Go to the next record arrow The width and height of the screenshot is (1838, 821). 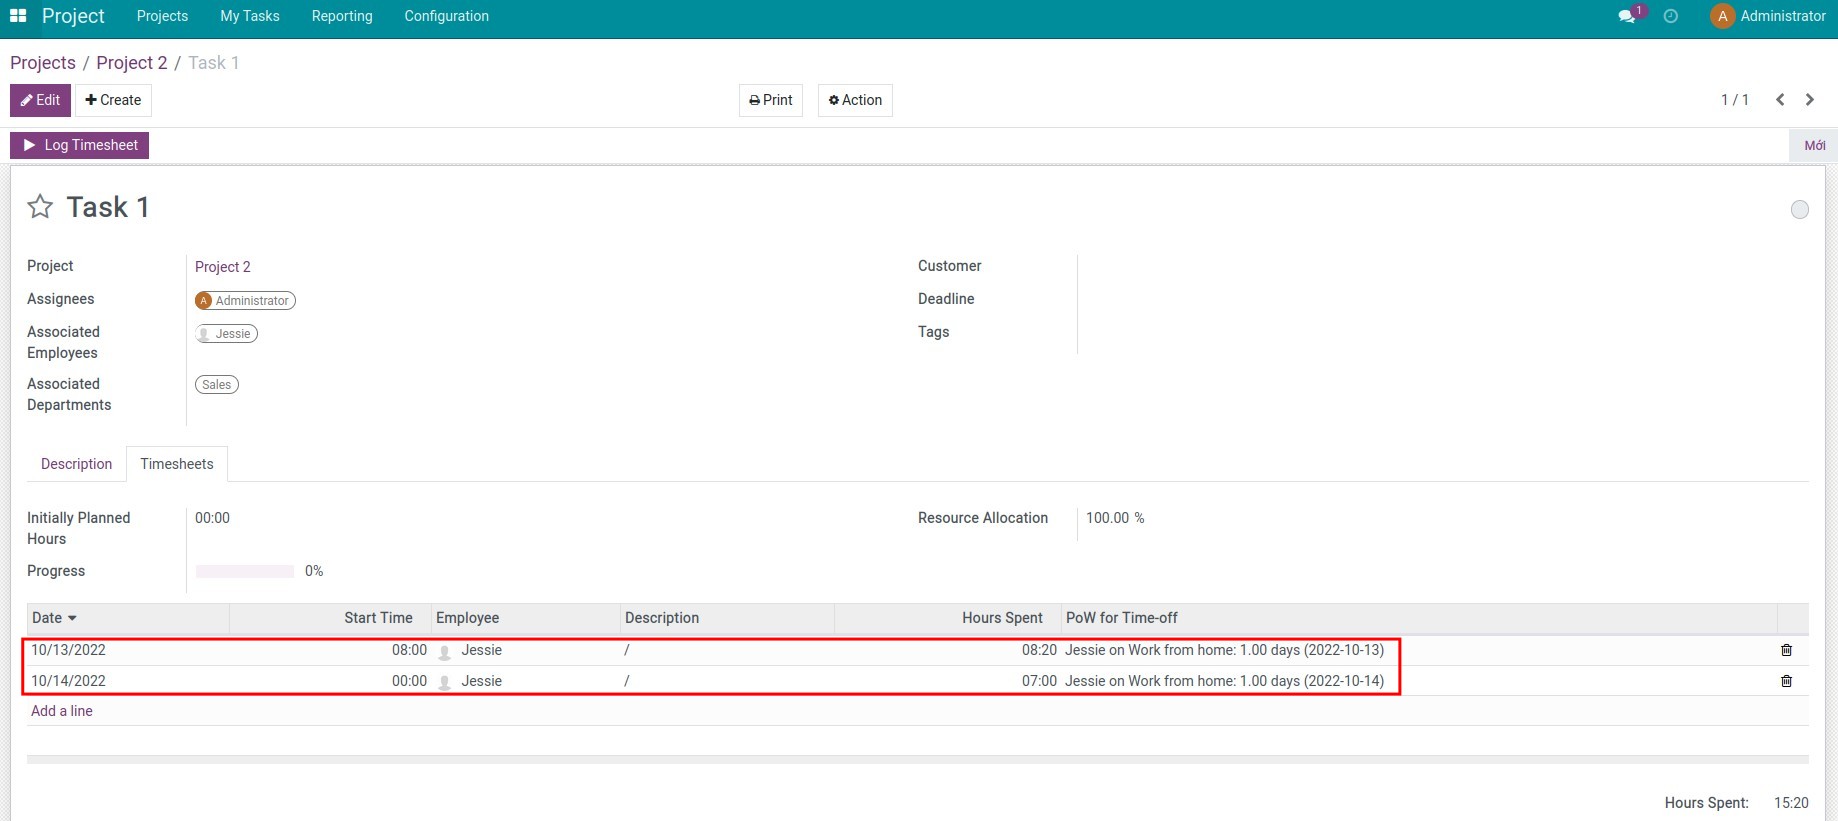point(1809,100)
